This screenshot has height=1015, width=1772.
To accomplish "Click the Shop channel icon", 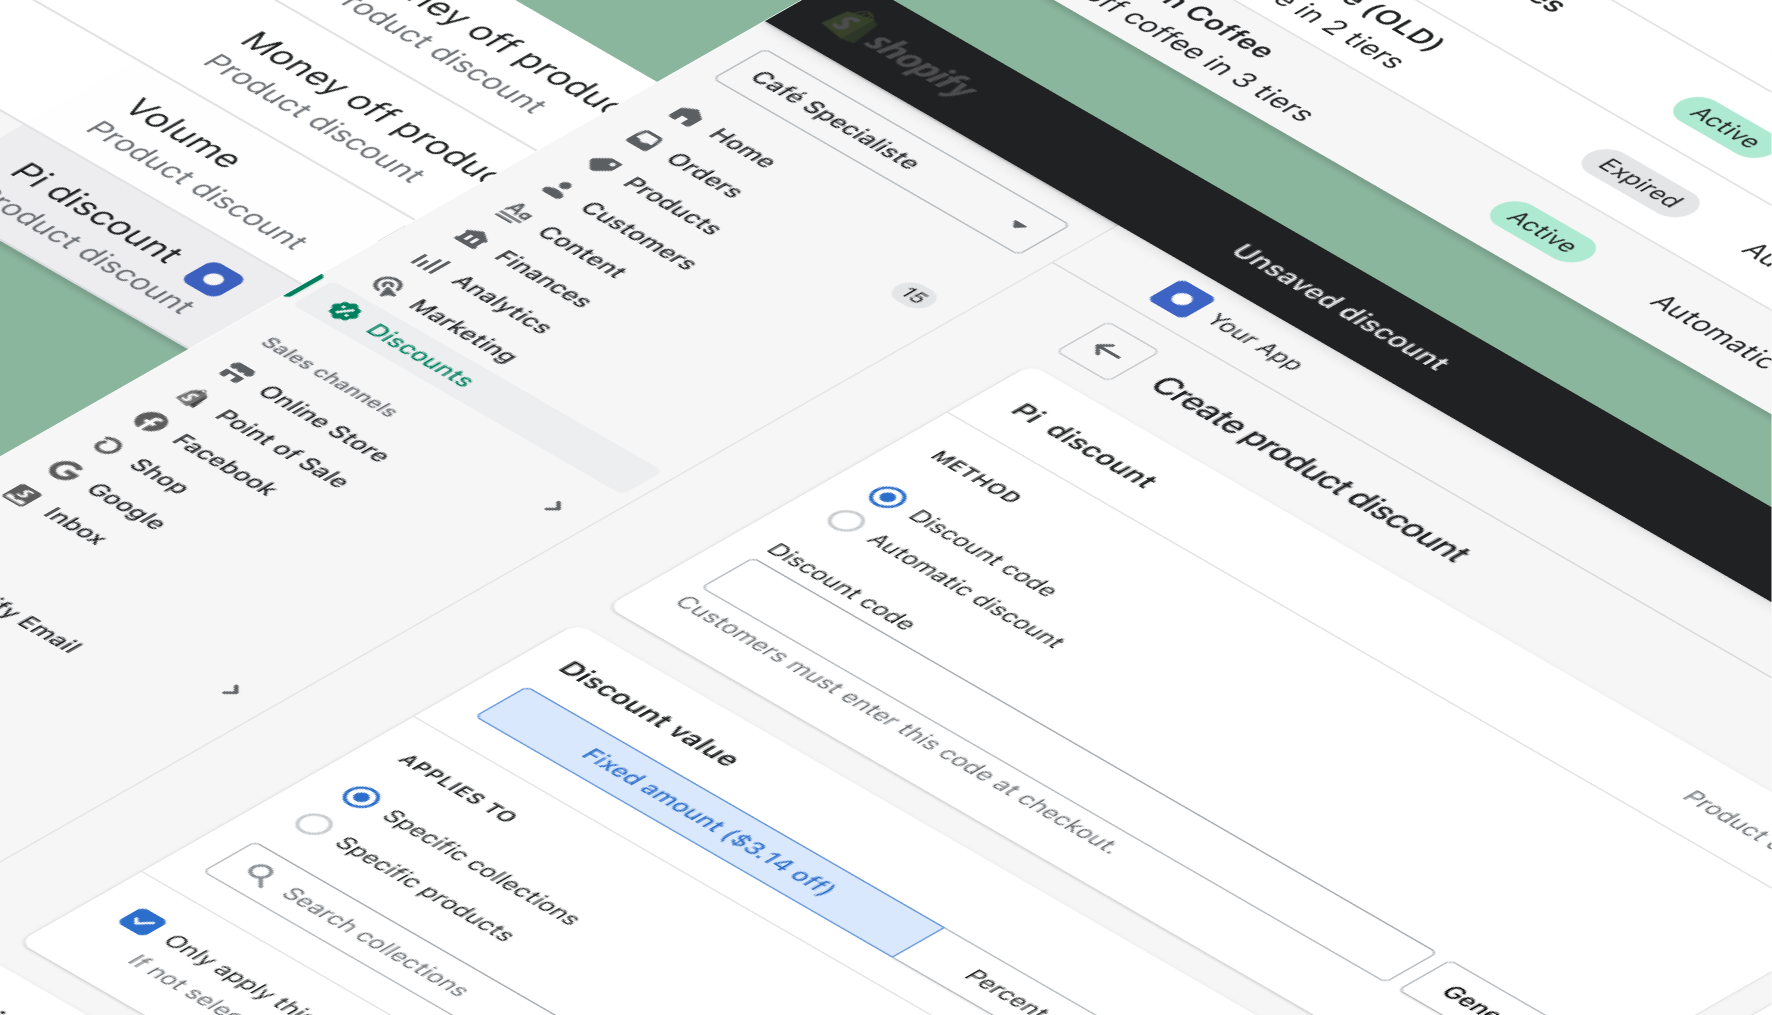I will point(108,446).
